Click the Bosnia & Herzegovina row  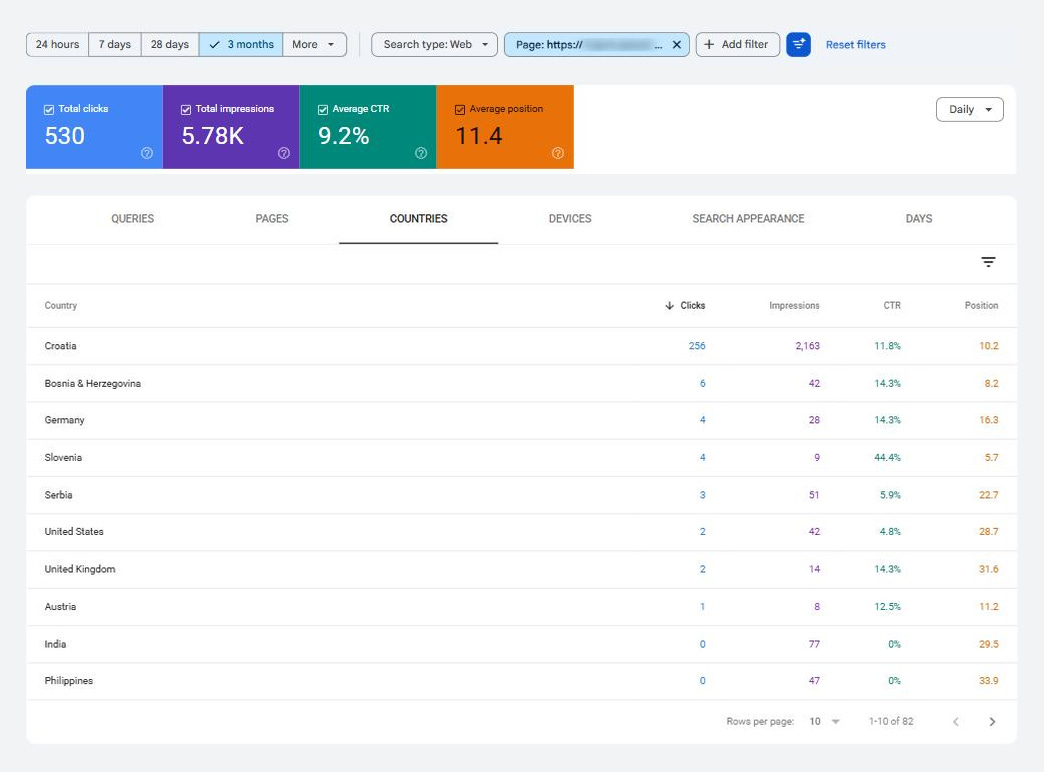(521, 383)
